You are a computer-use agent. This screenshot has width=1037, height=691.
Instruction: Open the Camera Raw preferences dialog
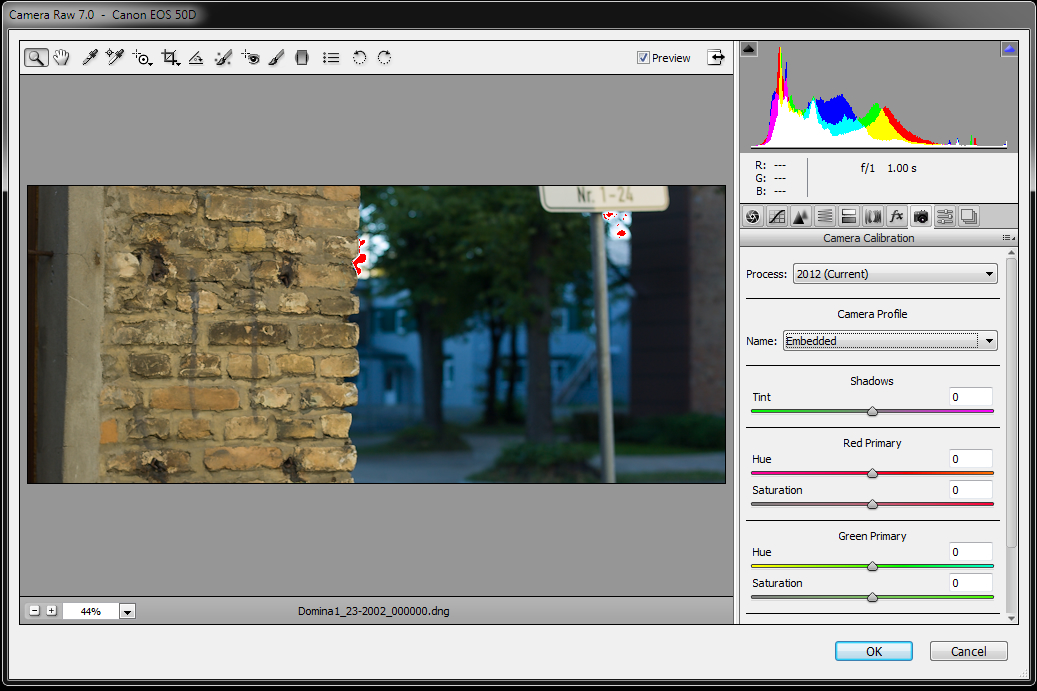(x=331, y=58)
